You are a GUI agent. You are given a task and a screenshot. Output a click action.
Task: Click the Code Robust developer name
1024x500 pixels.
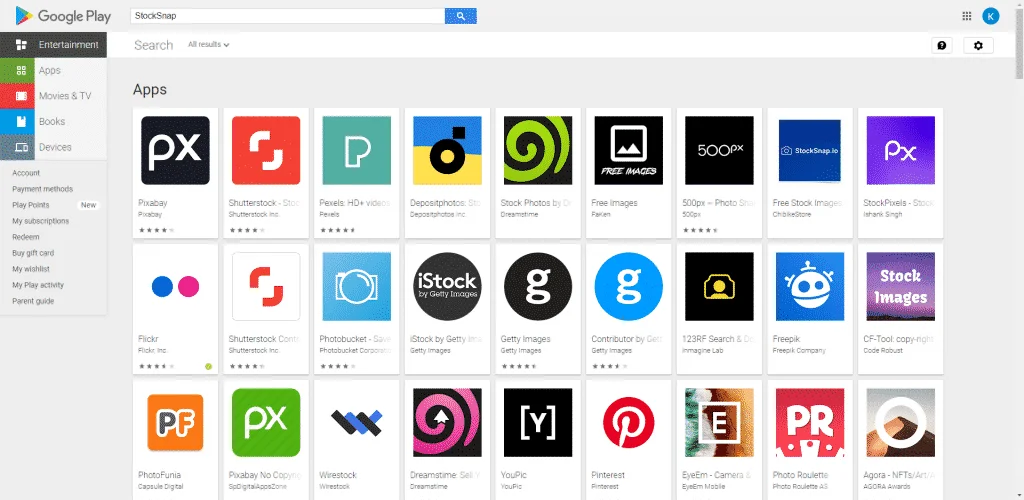[x=883, y=351]
